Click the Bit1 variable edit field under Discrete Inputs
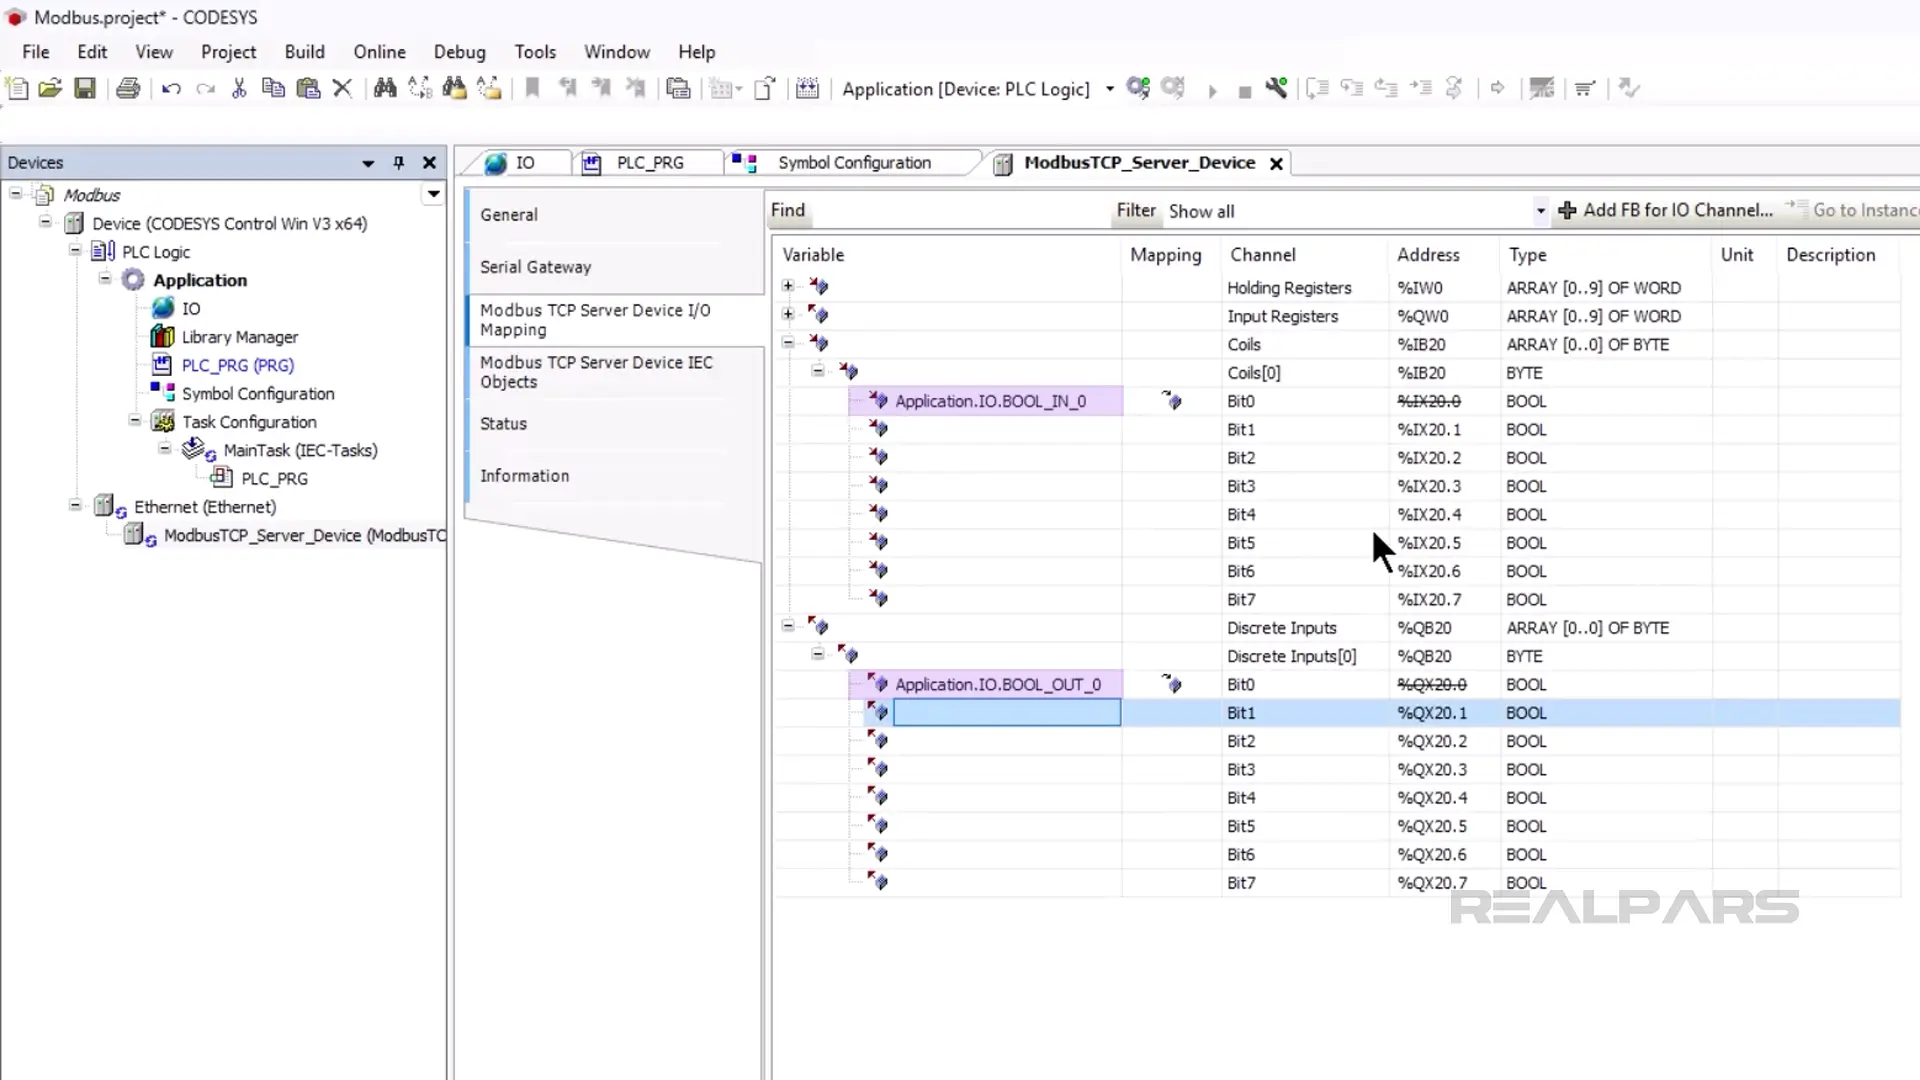The height and width of the screenshot is (1080, 1920). (1006, 713)
